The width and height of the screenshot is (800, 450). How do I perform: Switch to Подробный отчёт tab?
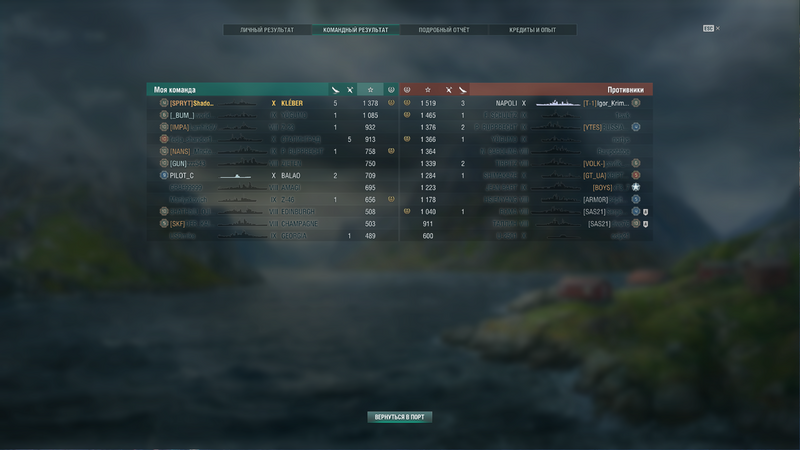[x=444, y=30]
